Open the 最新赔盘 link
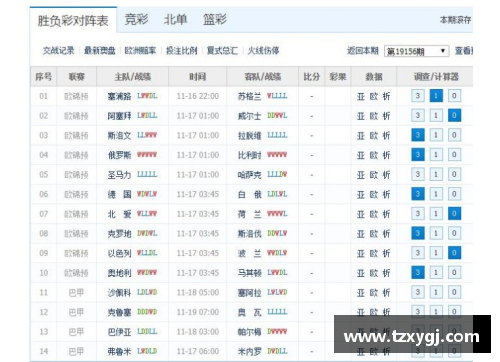 (100, 51)
